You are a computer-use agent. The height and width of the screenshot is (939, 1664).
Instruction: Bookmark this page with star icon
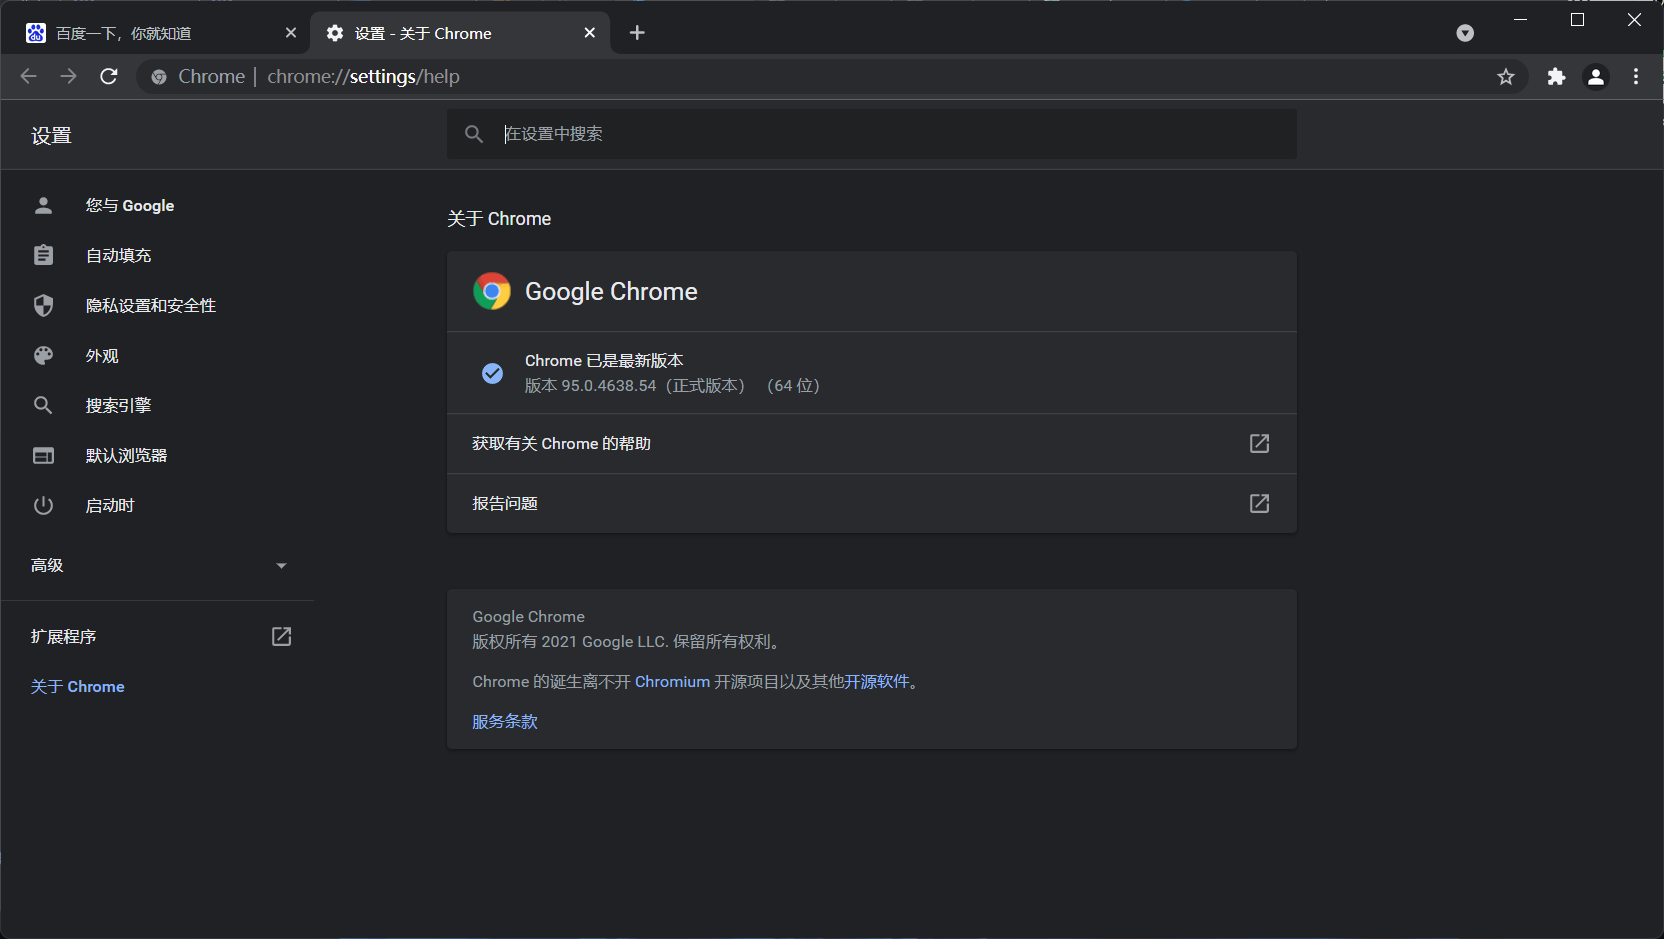(1505, 77)
